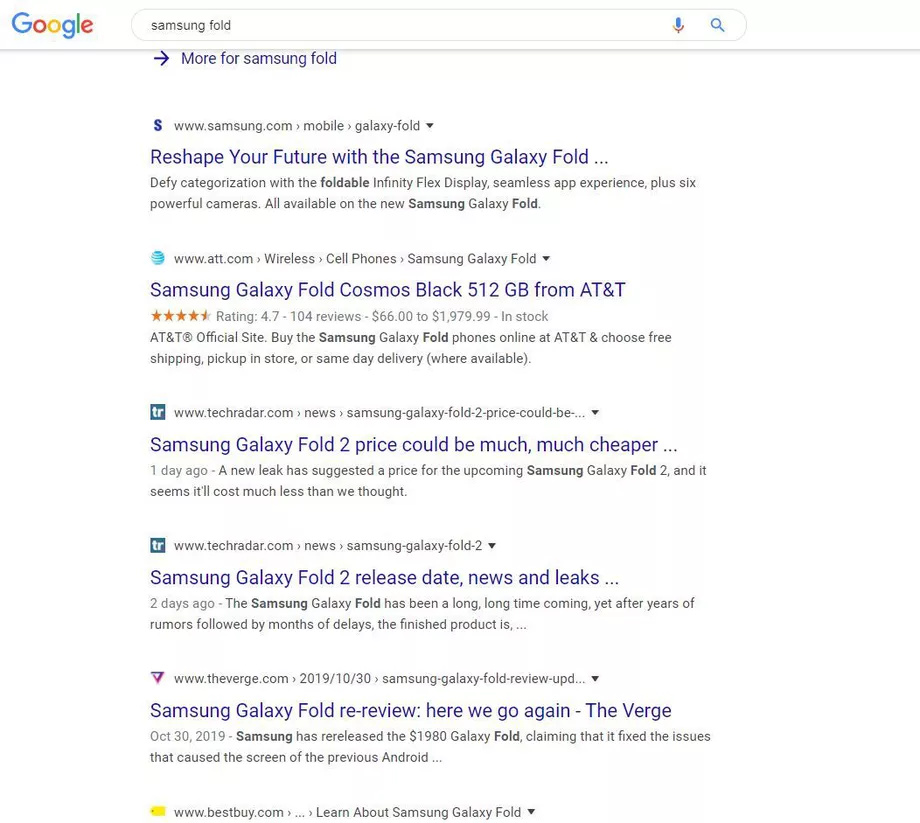Click the Google logo
The height and width of the screenshot is (823, 920).
click(x=52, y=25)
